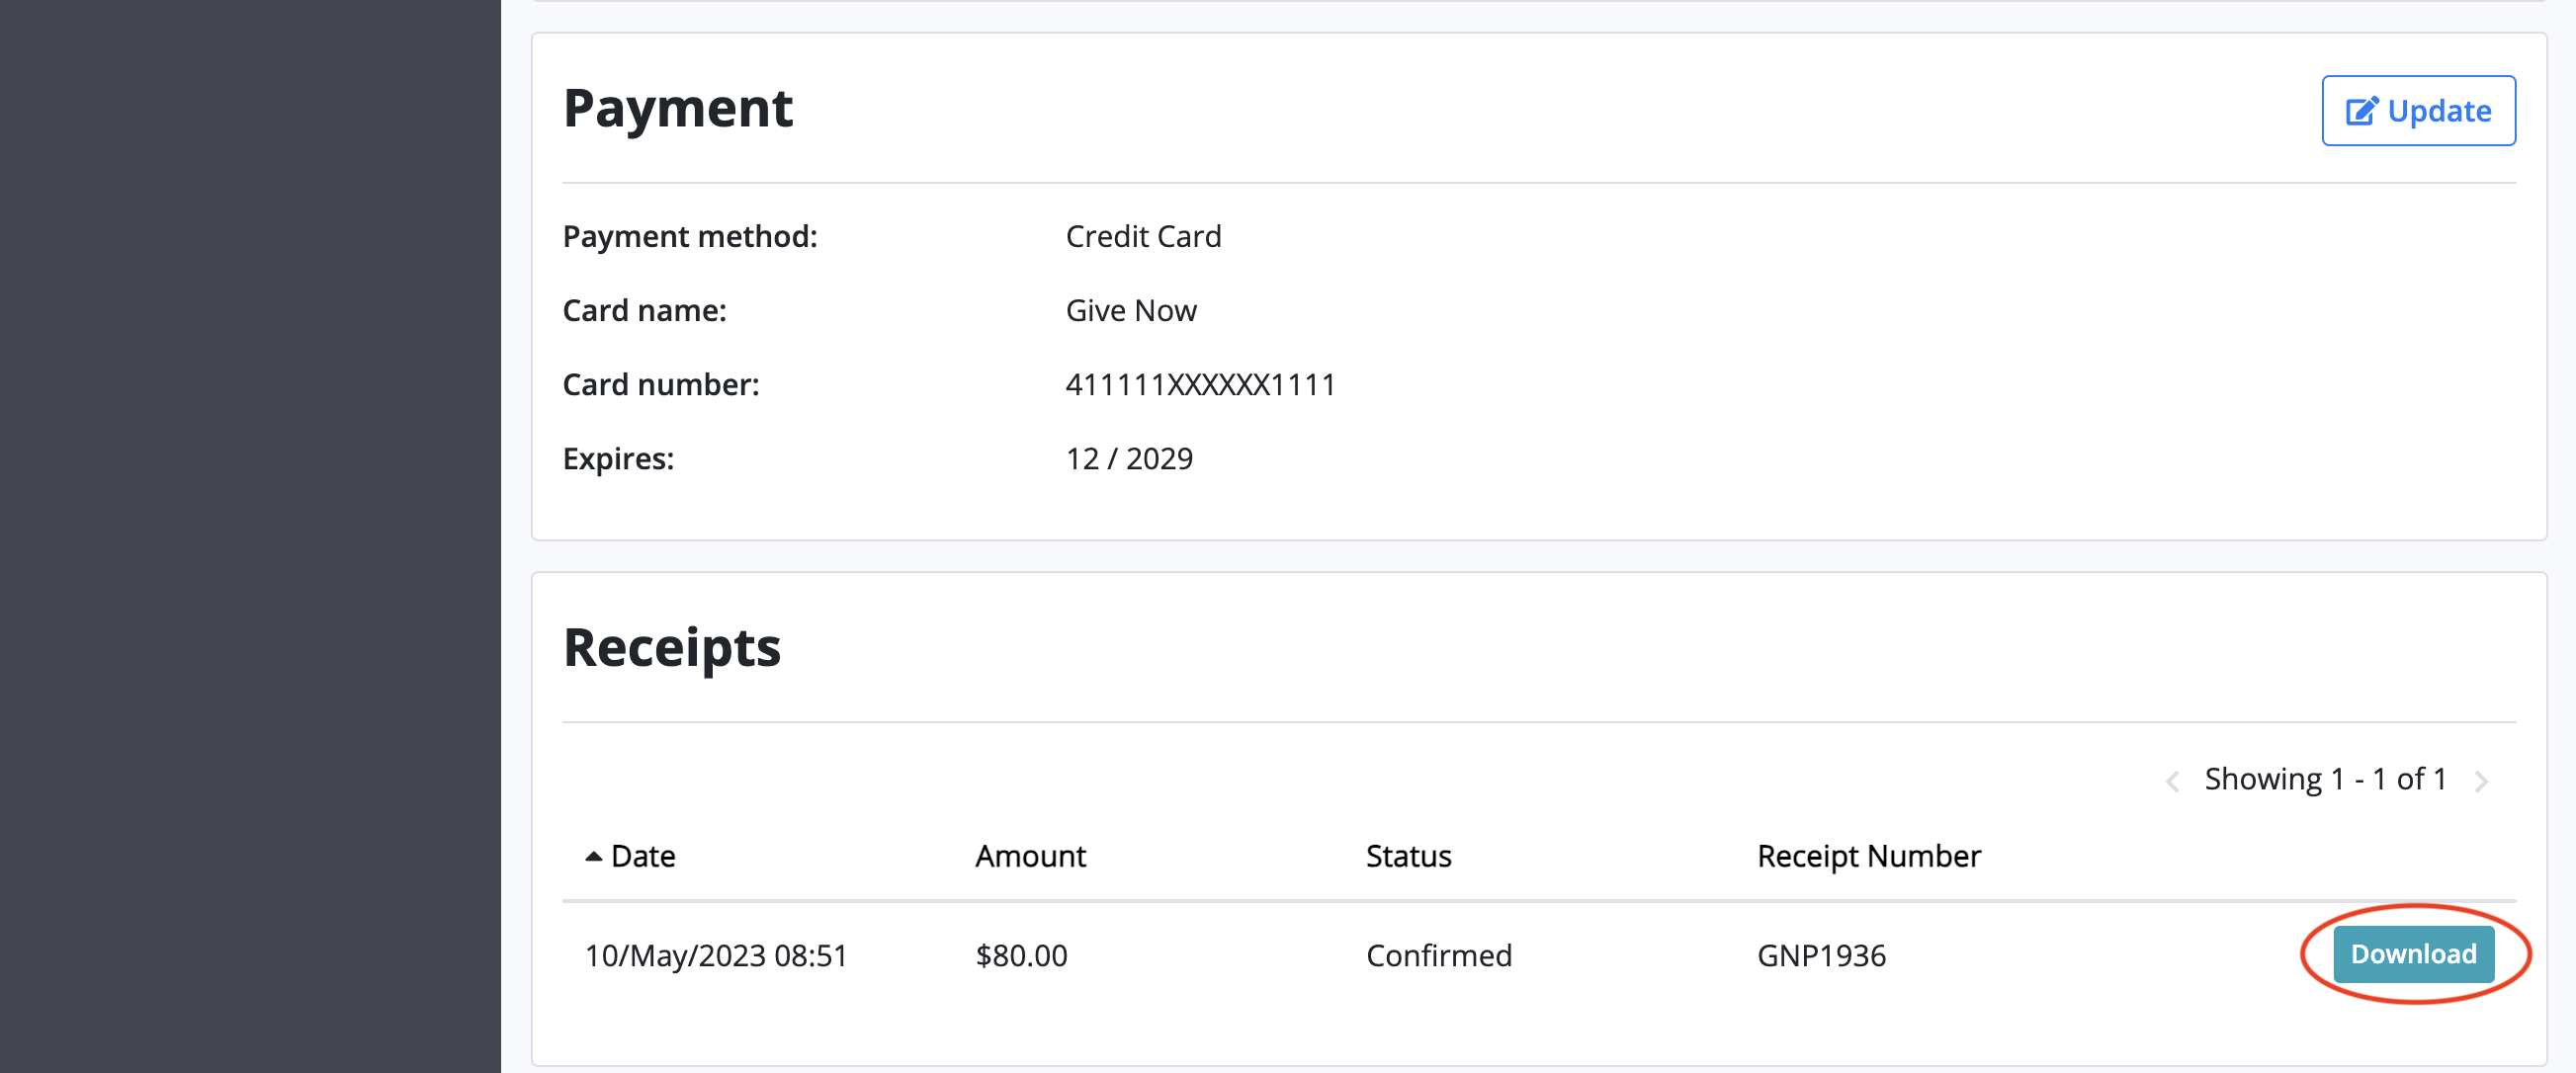Image resolution: width=2576 pixels, height=1073 pixels.
Task: Click the Status column header
Action: [x=1408, y=856]
